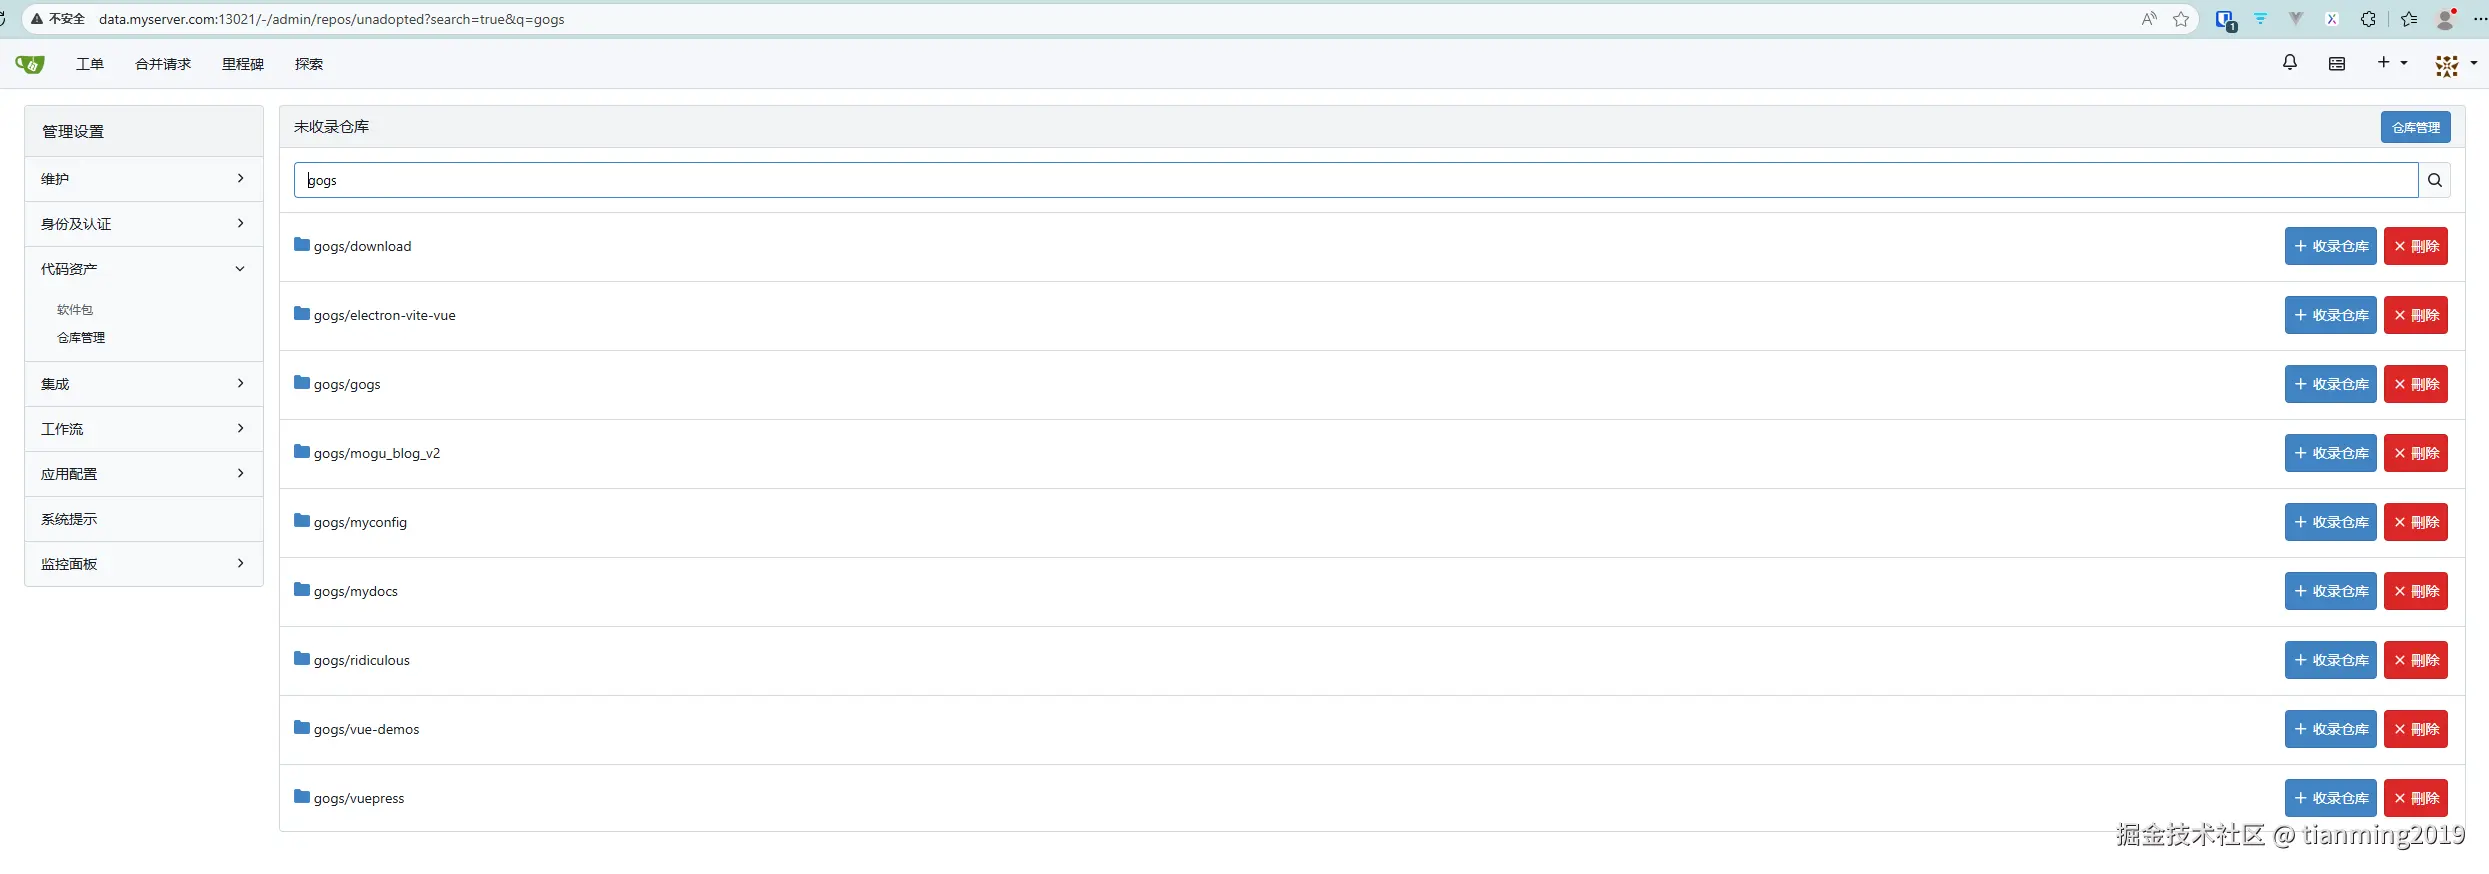Expand the 身份及认证 section
The height and width of the screenshot is (874, 2489).
143,224
